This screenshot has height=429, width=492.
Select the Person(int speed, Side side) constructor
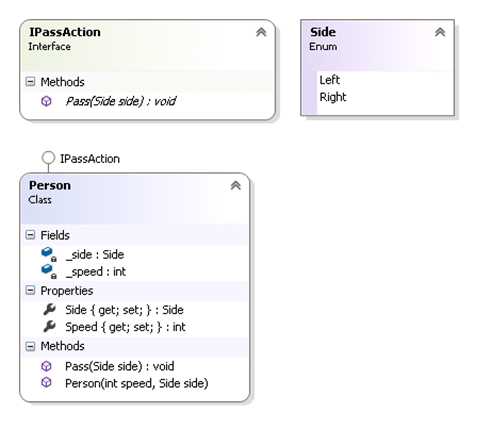click(x=137, y=383)
